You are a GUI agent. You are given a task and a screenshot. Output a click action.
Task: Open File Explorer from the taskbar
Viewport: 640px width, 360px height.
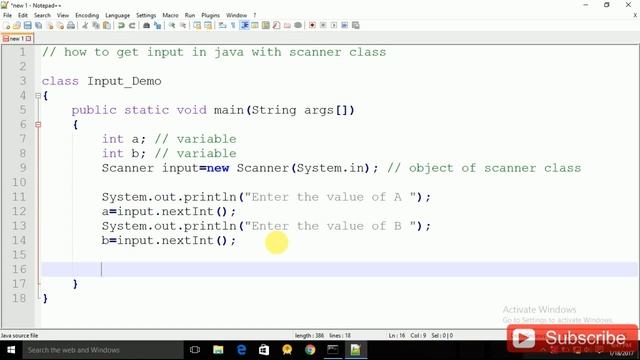[x=218, y=350]
